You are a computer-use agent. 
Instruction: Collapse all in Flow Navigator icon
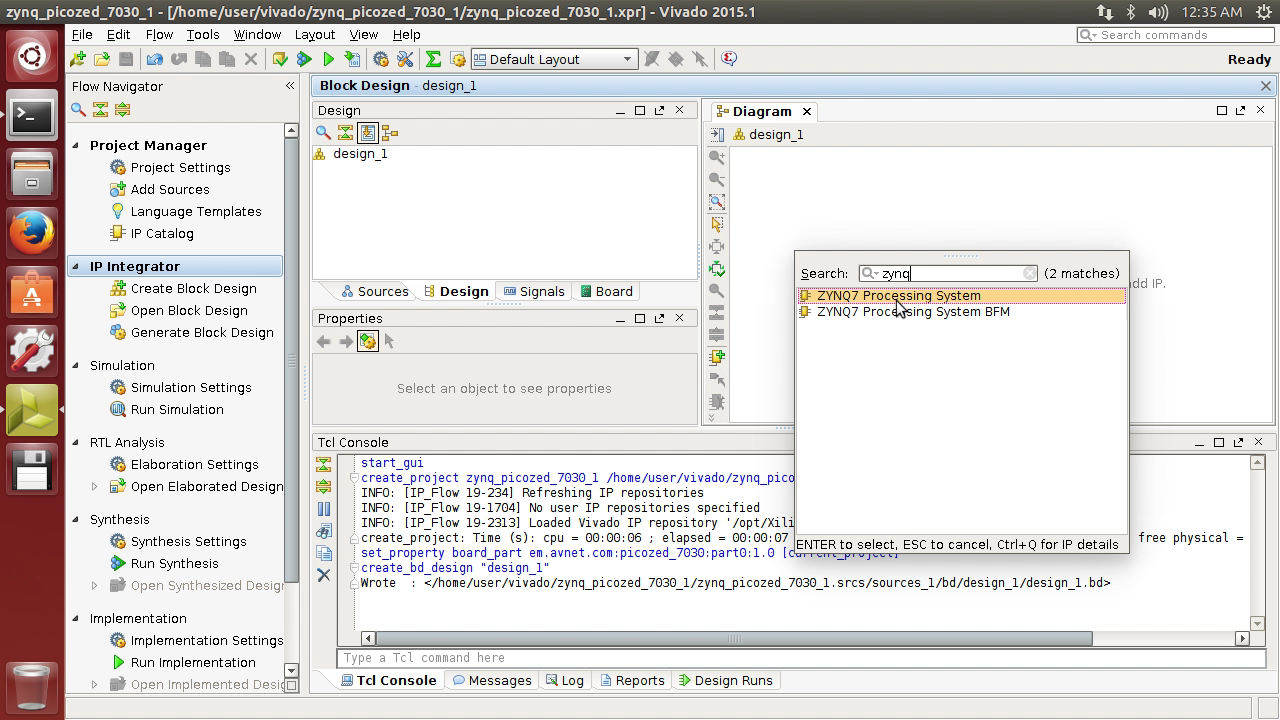[100, 109]
